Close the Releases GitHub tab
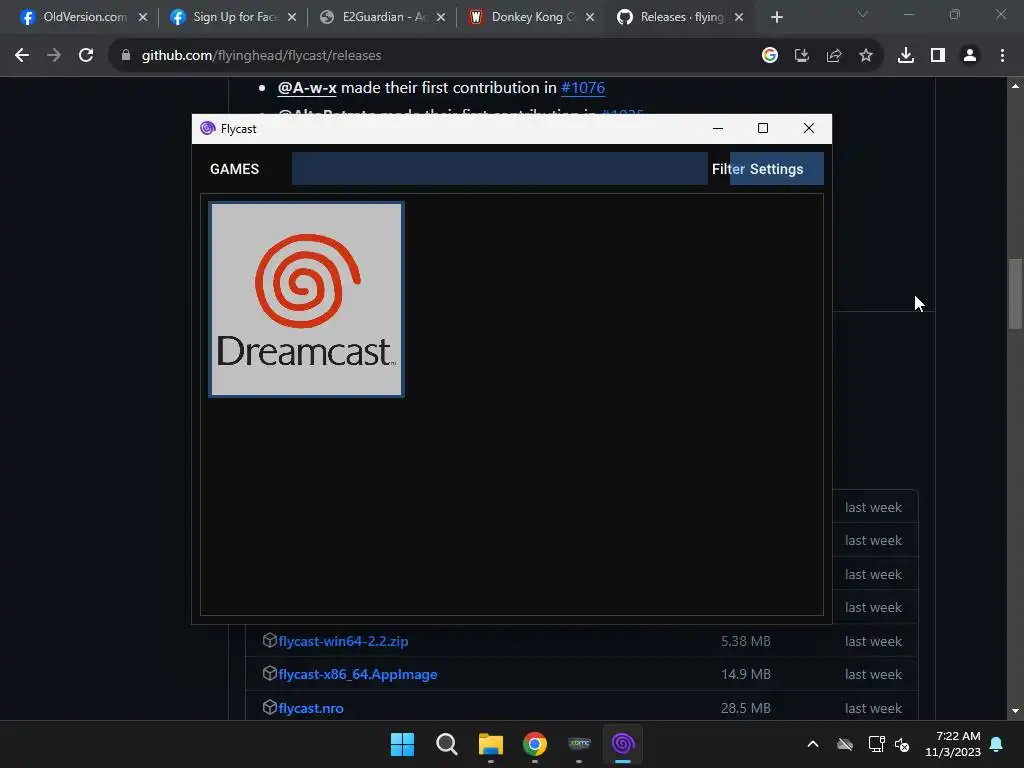The image size is (1024, 768). coord(739,18)
